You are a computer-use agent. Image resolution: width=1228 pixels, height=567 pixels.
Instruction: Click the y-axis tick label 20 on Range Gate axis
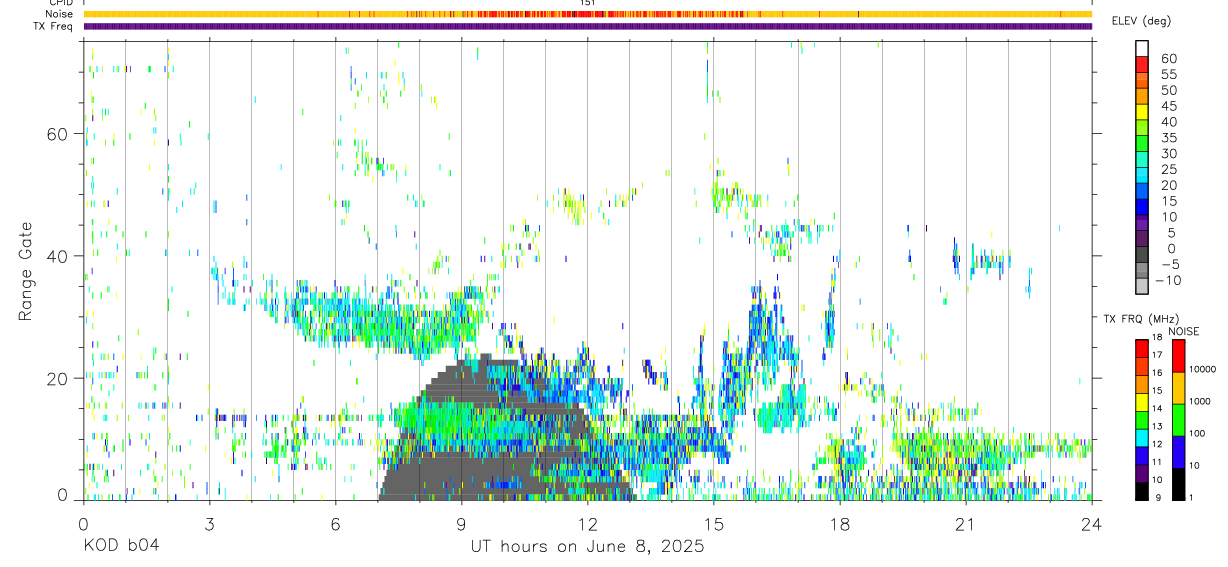pos(58,378)
